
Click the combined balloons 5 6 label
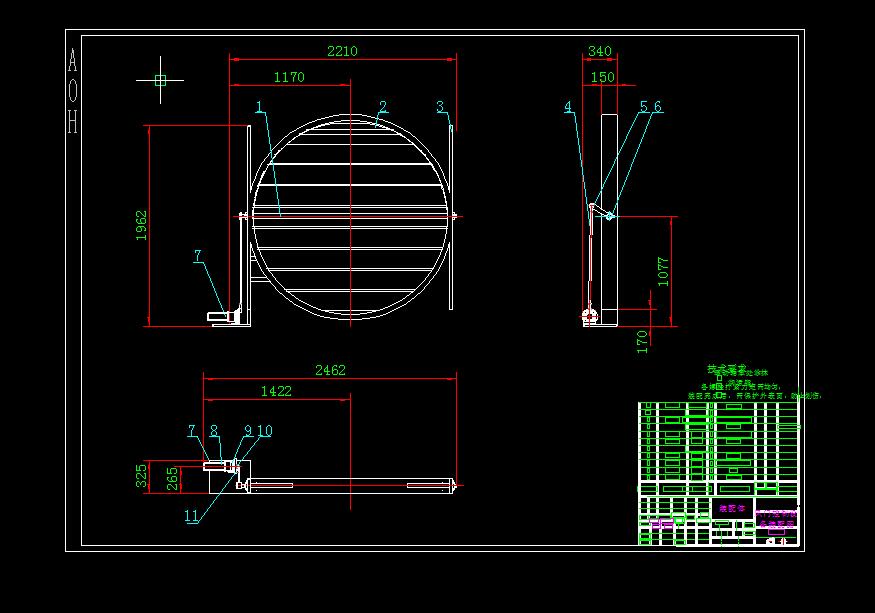pyautogui.click(x=650, y=104)
